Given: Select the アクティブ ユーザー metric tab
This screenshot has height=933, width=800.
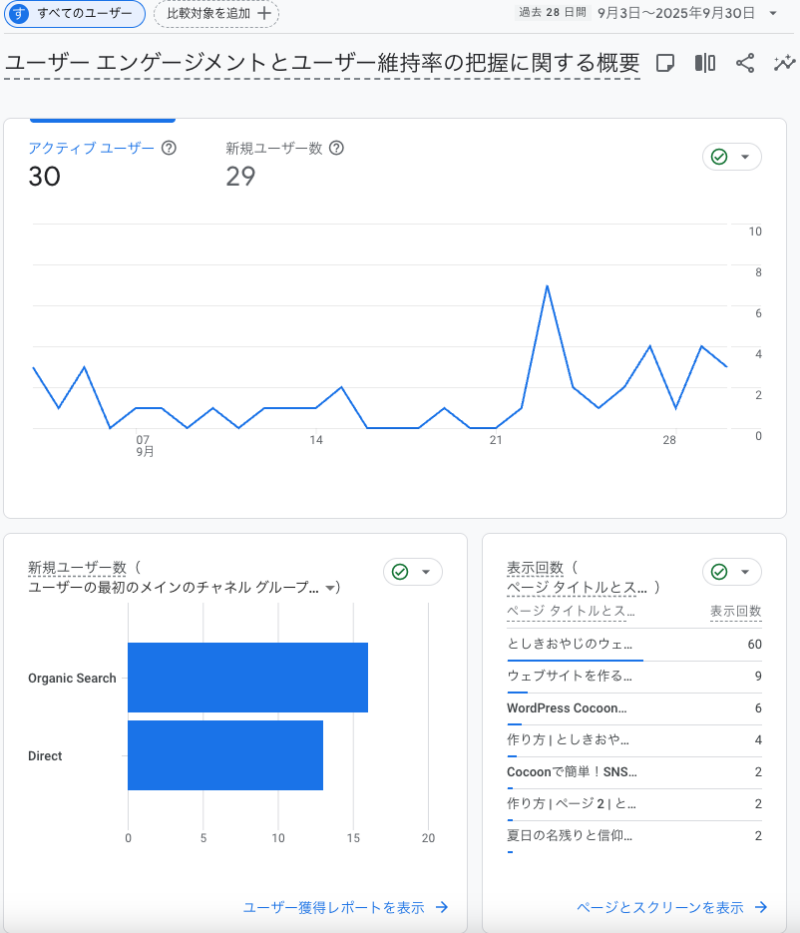Looking at the screenshot, I should click(x=92, y=148).
